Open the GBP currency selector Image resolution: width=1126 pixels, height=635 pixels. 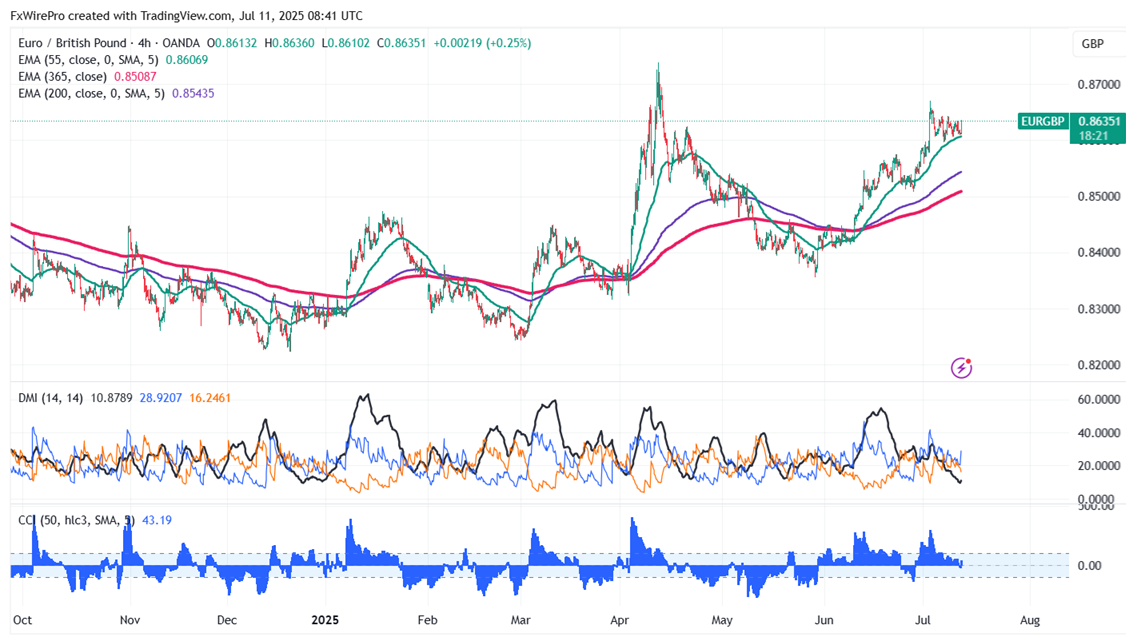coord(1092,44)
